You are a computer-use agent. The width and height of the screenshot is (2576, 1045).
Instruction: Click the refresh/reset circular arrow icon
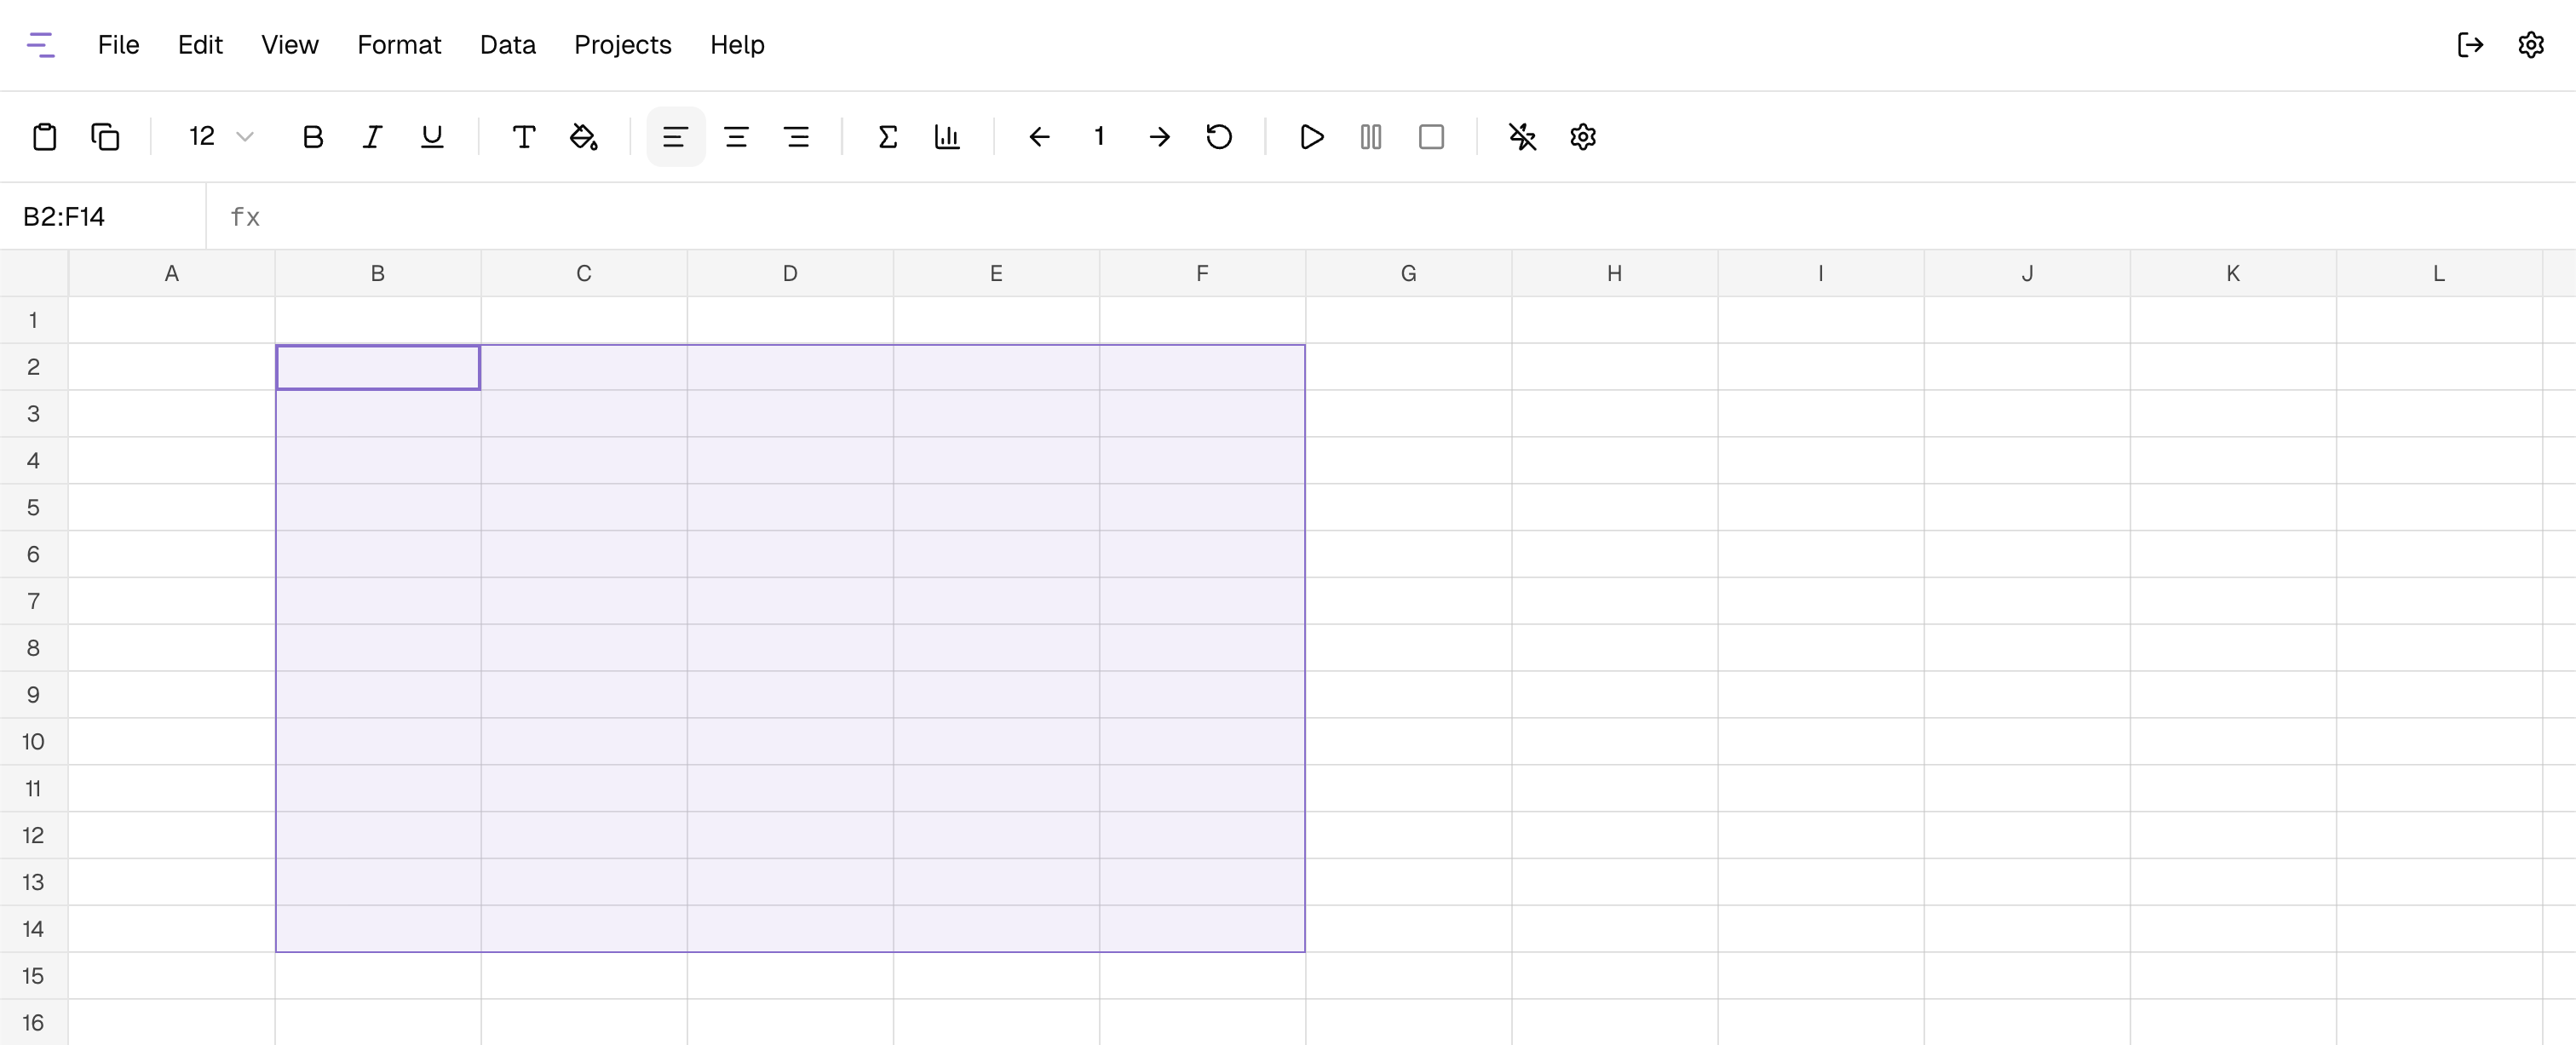[1219, 137]
